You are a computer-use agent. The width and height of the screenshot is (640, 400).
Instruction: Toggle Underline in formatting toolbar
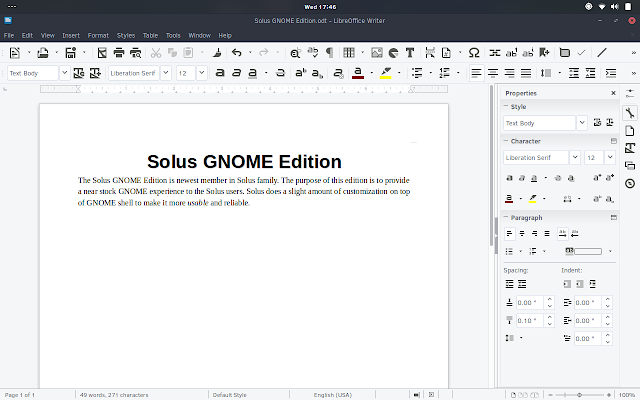(253, 73)
